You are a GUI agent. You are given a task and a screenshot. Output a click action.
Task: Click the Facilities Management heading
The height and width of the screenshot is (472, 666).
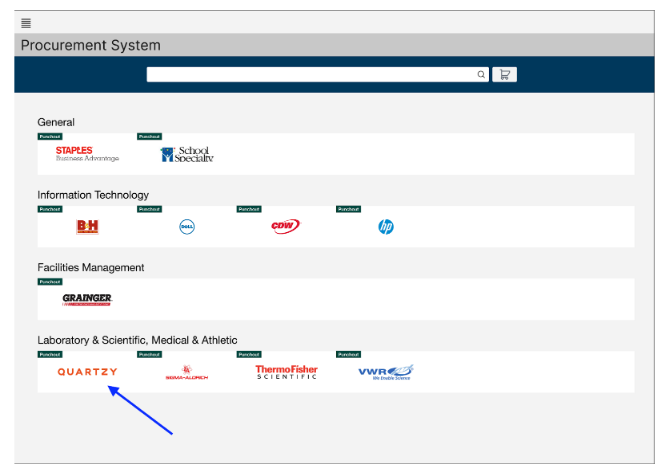pyautogui.click(x=90, y=268)
